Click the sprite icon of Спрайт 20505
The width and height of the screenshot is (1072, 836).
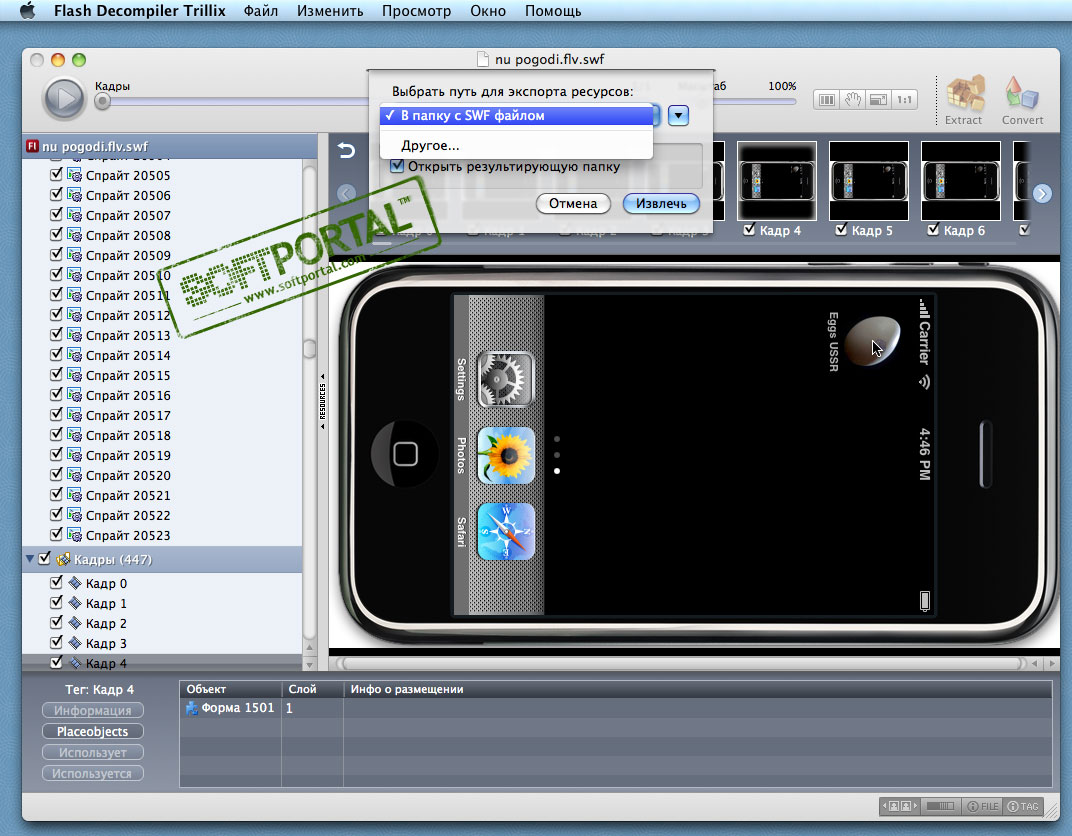point(75,175)
